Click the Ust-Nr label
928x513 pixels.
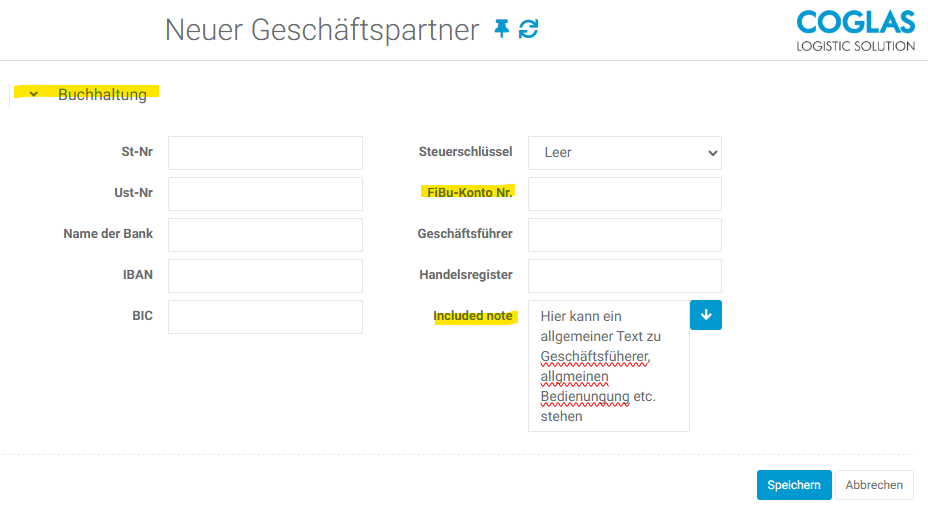[x=133, y=192]
